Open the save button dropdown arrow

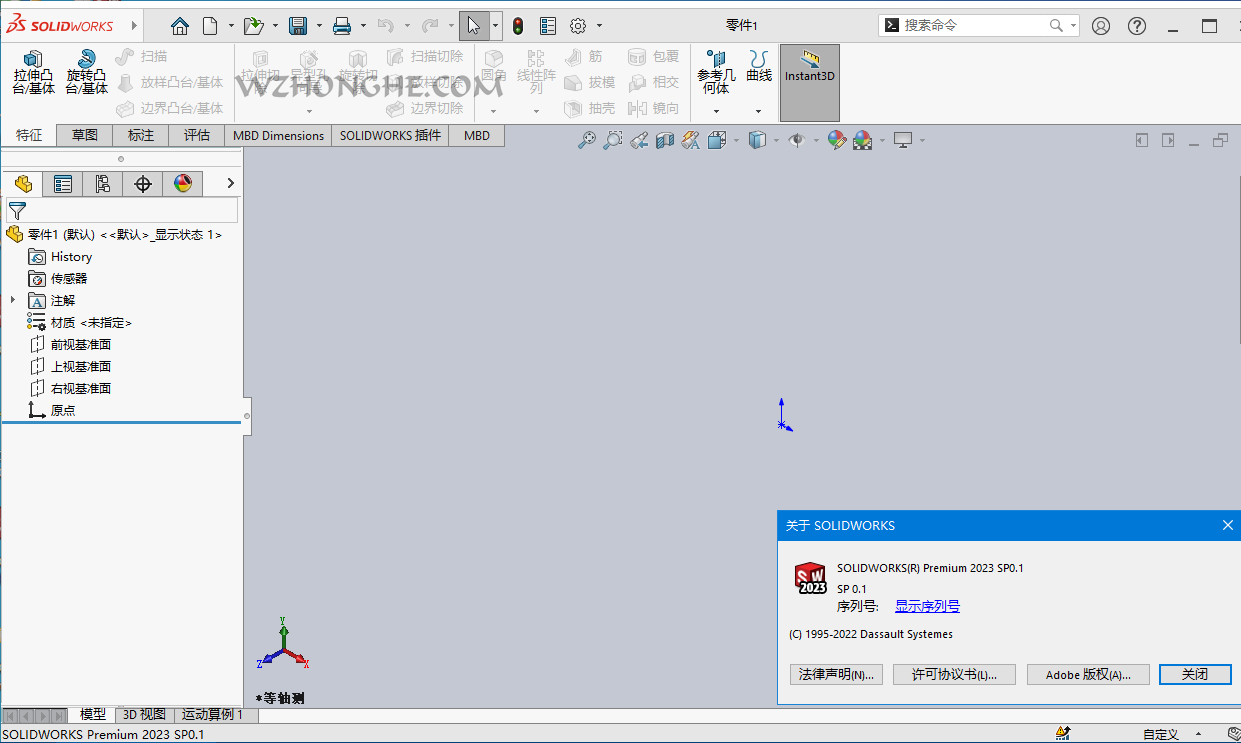pyautogui.click(x=320, y=25)
